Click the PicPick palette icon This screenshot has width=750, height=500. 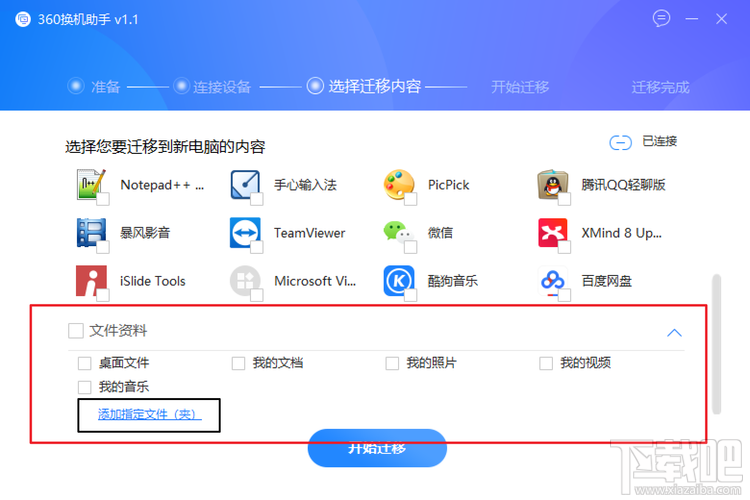[398, 184]
